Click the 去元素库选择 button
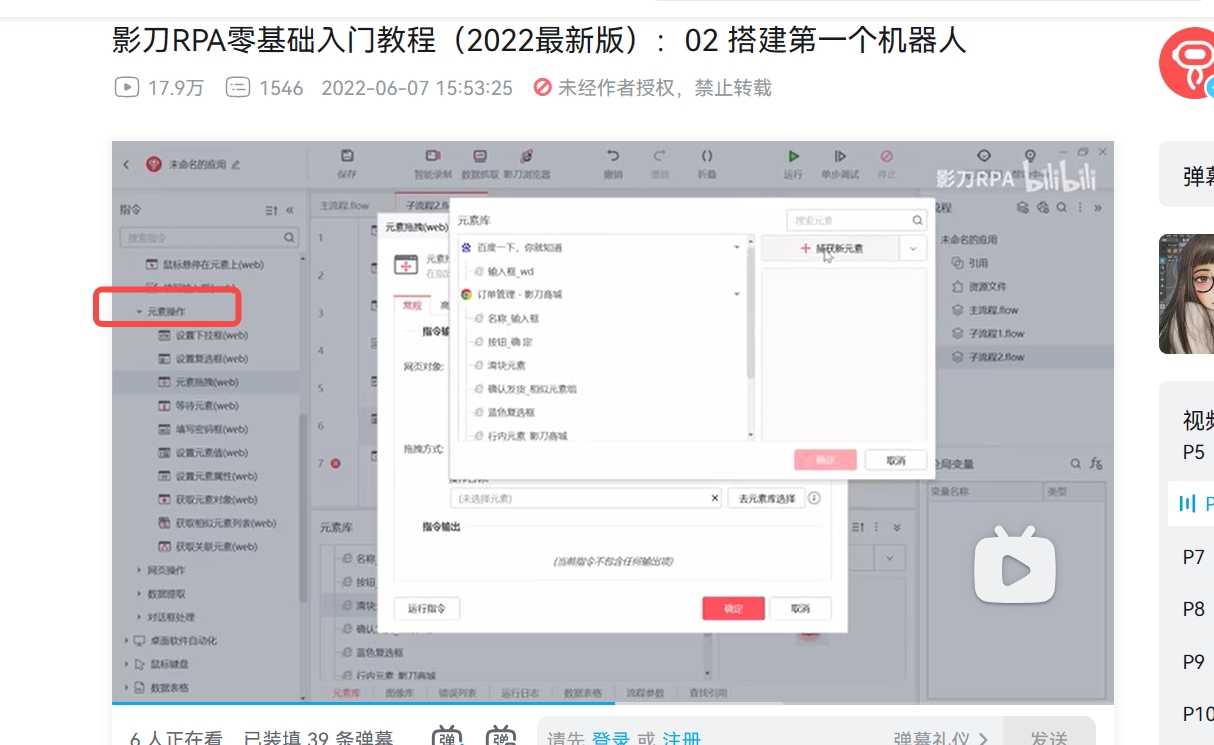1214x745 pixels. coord(766,497)
